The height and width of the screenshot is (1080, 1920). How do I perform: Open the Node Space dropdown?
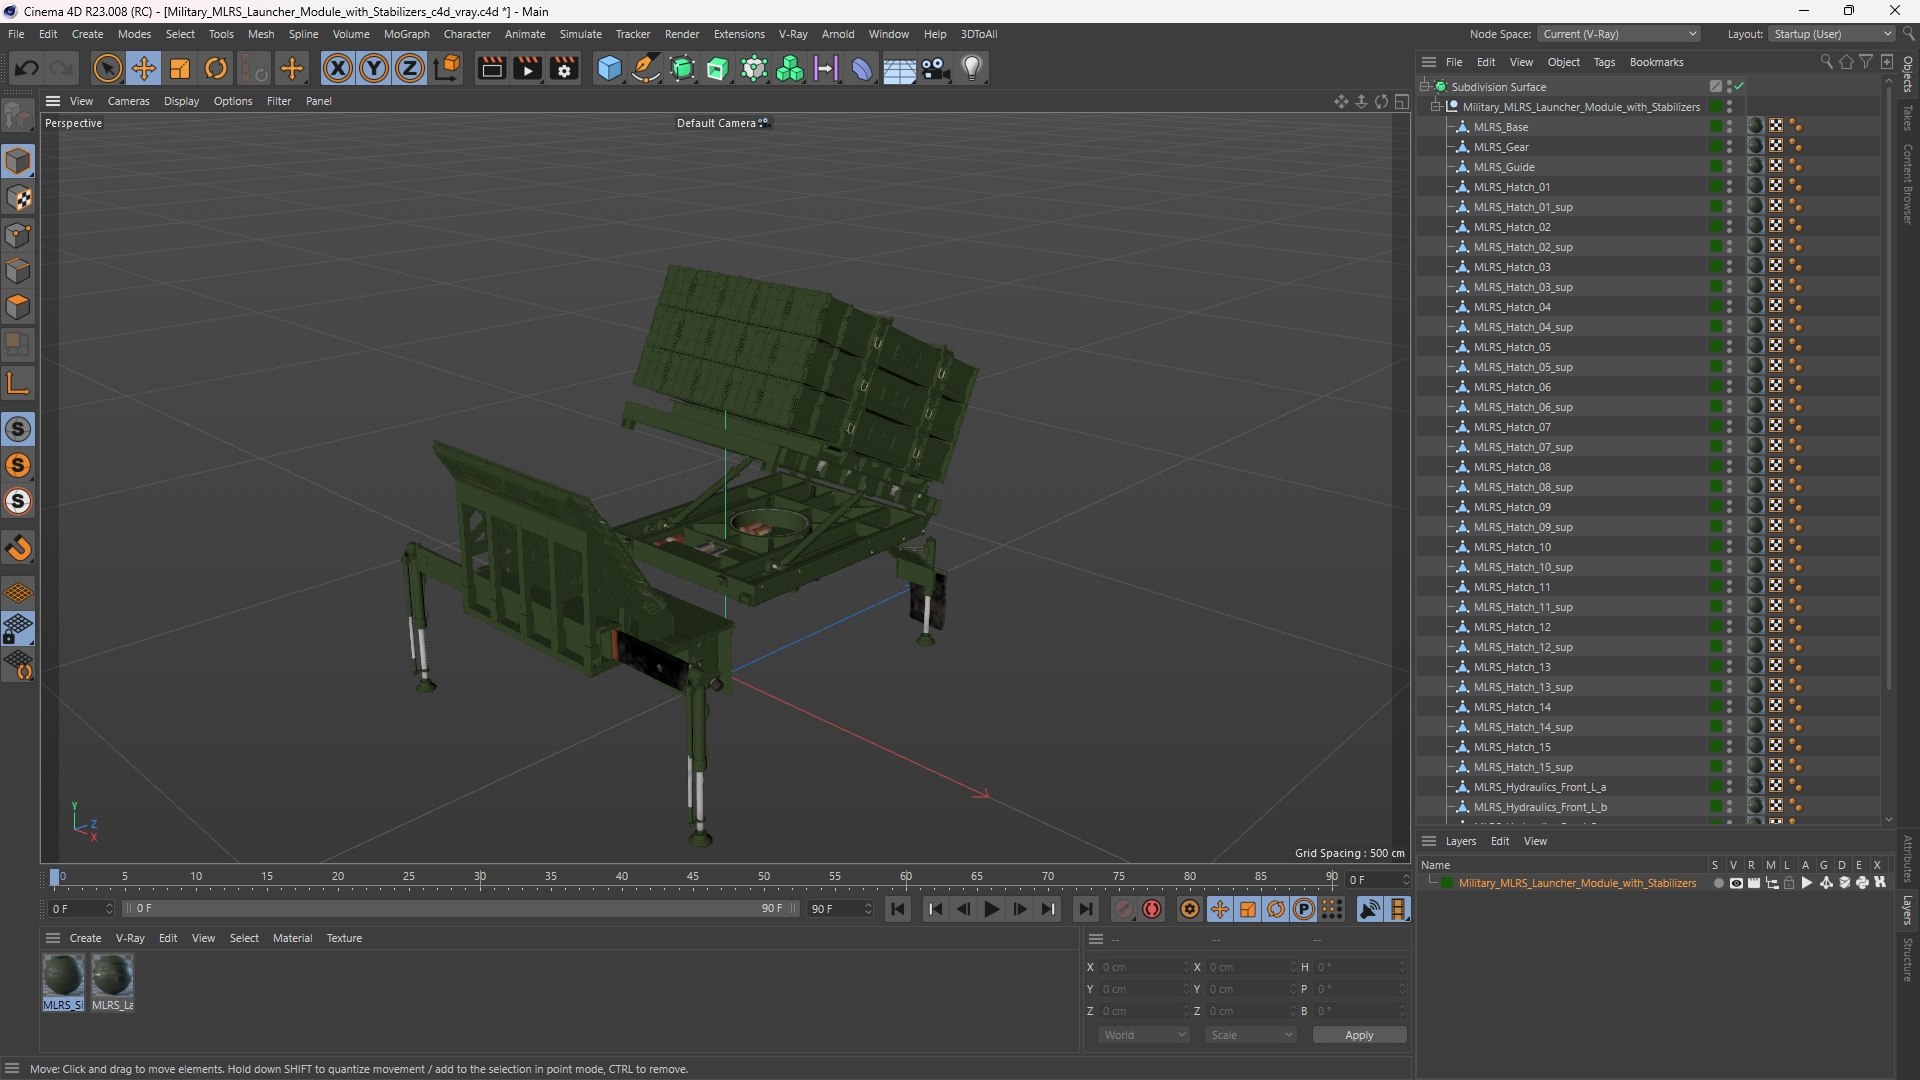pyautogui.click(x=1619, y=34)
